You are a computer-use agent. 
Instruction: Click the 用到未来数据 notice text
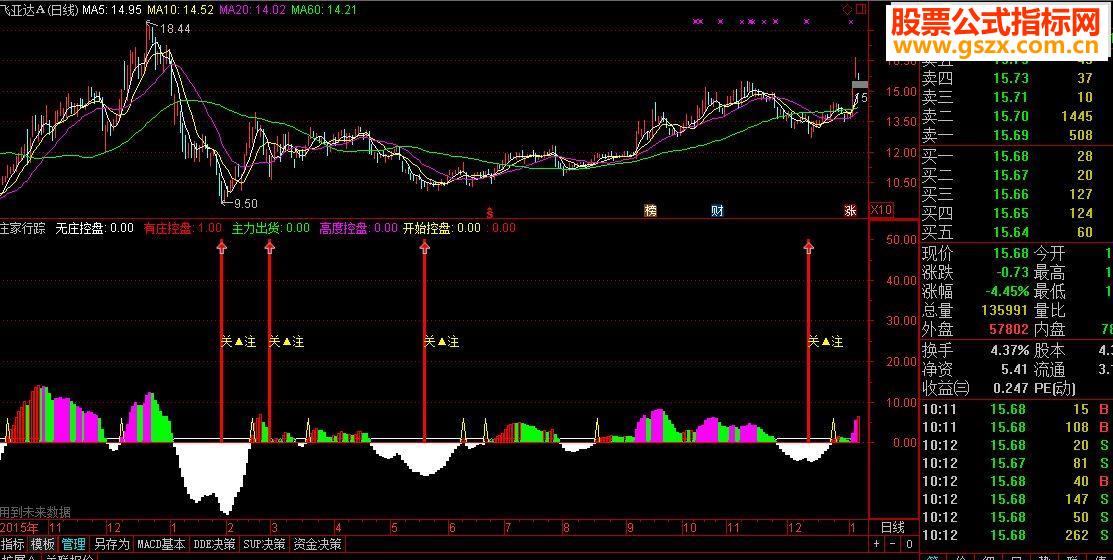point(35,512)
